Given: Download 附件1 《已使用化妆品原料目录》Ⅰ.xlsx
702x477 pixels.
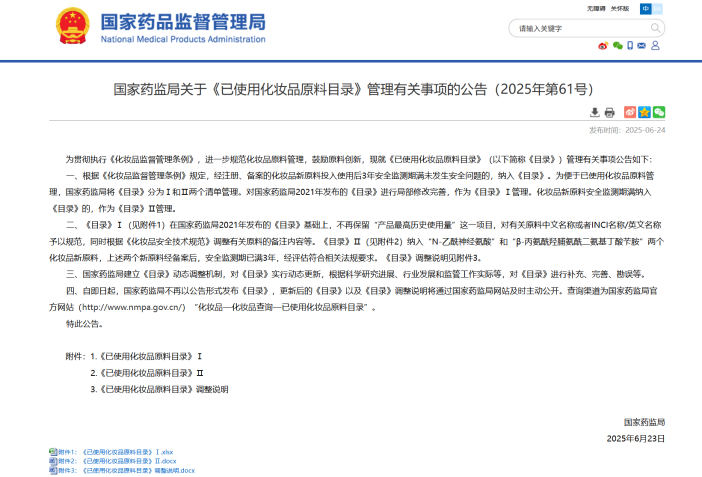Looking at the screenshot, I should point(116,452).
